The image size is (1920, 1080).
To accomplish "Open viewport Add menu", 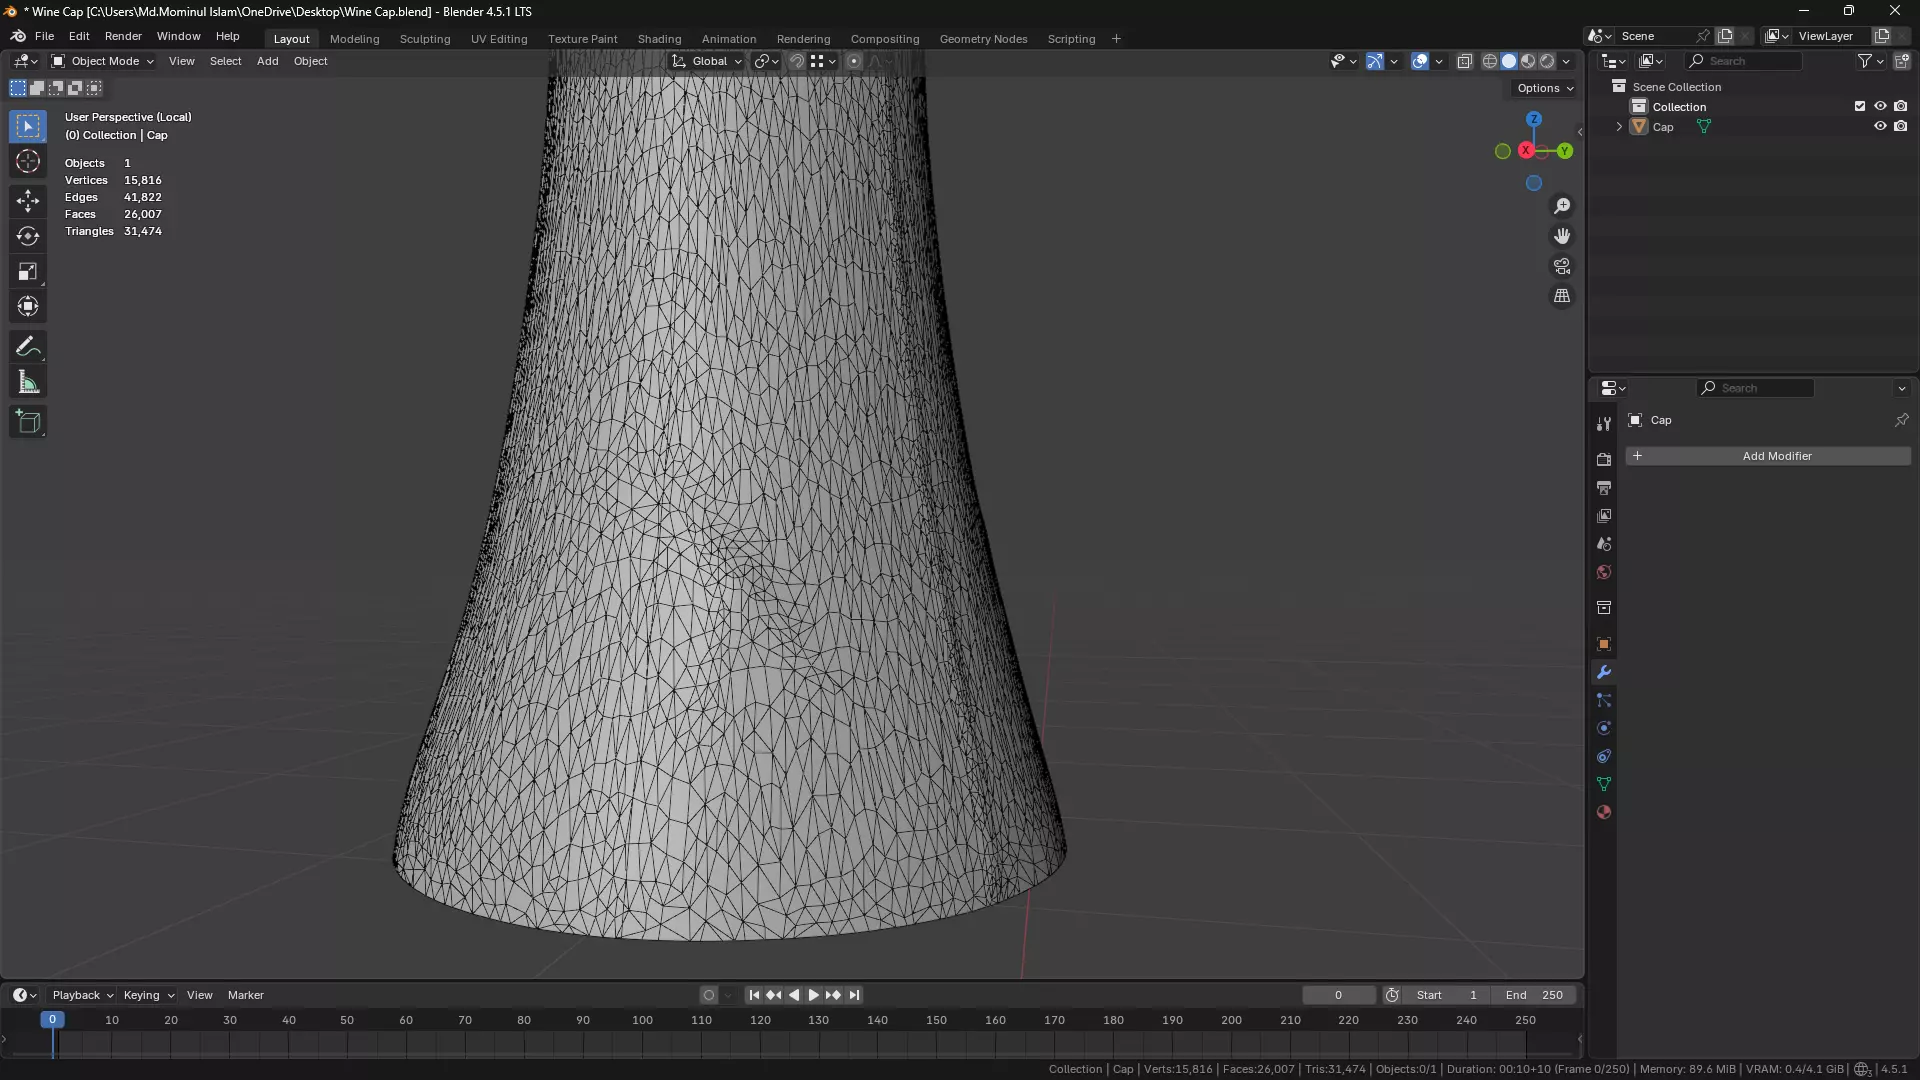I will coord(267,61).
